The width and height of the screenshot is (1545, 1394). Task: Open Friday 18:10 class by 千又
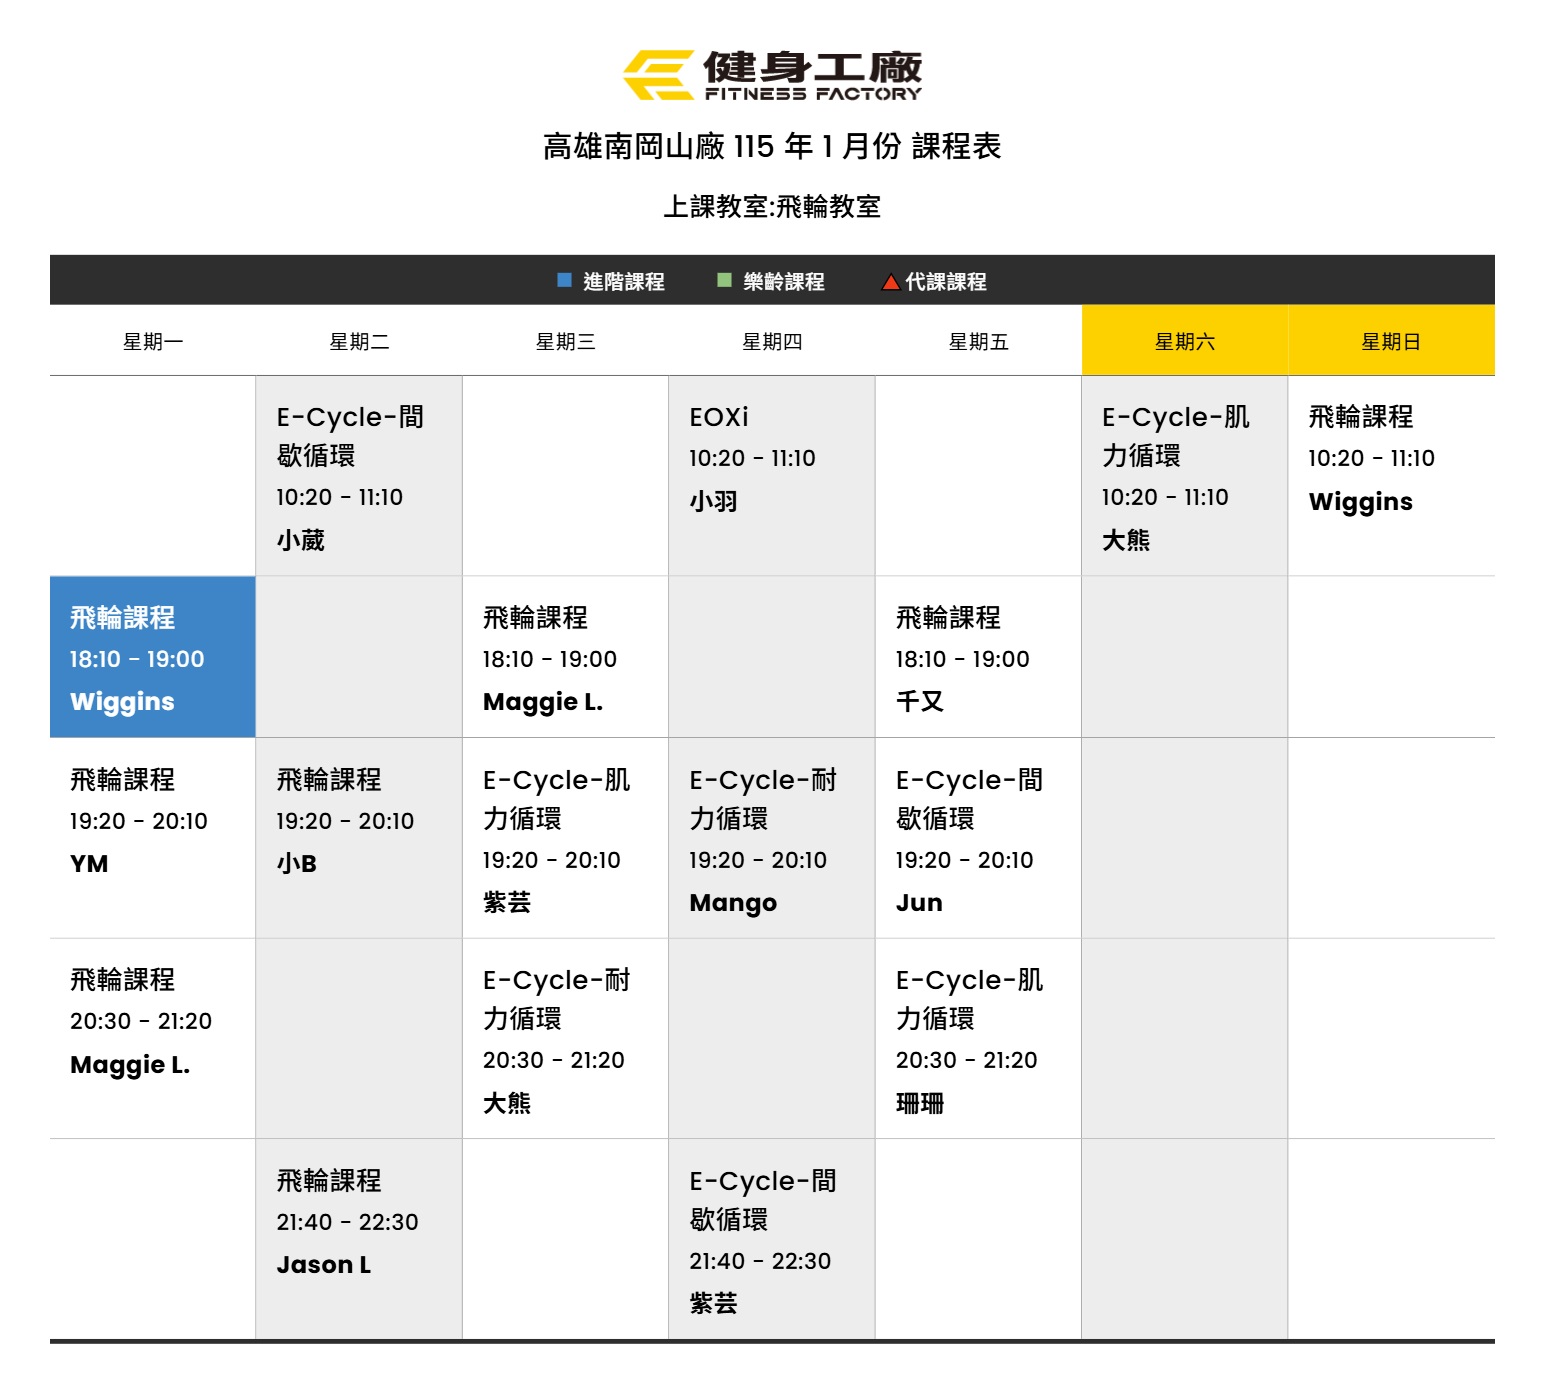tap(977, 658)
